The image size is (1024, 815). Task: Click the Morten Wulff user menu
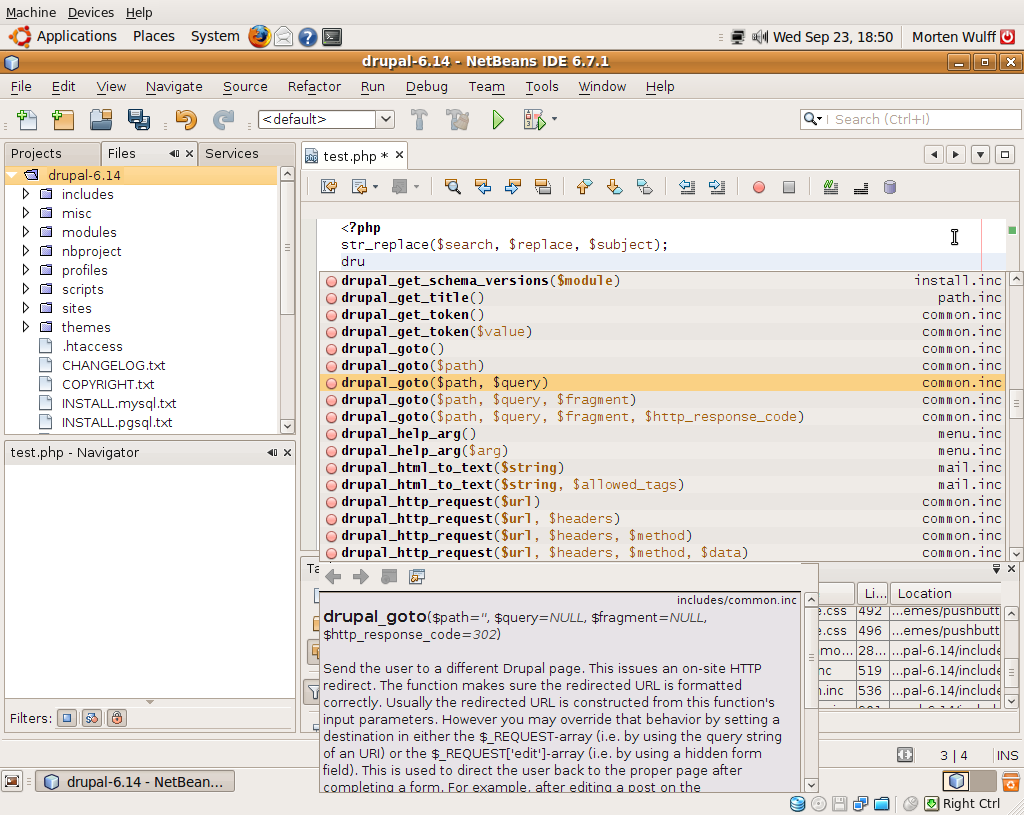pos(953,37)
